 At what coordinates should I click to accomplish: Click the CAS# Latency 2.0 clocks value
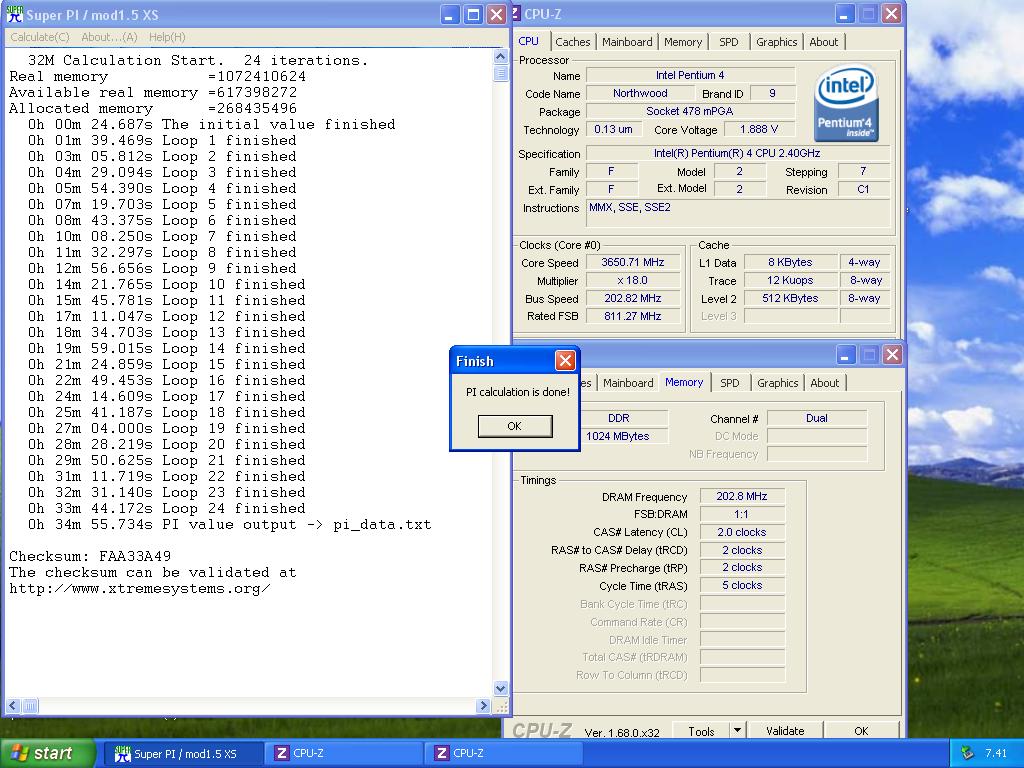click(741, 532)
